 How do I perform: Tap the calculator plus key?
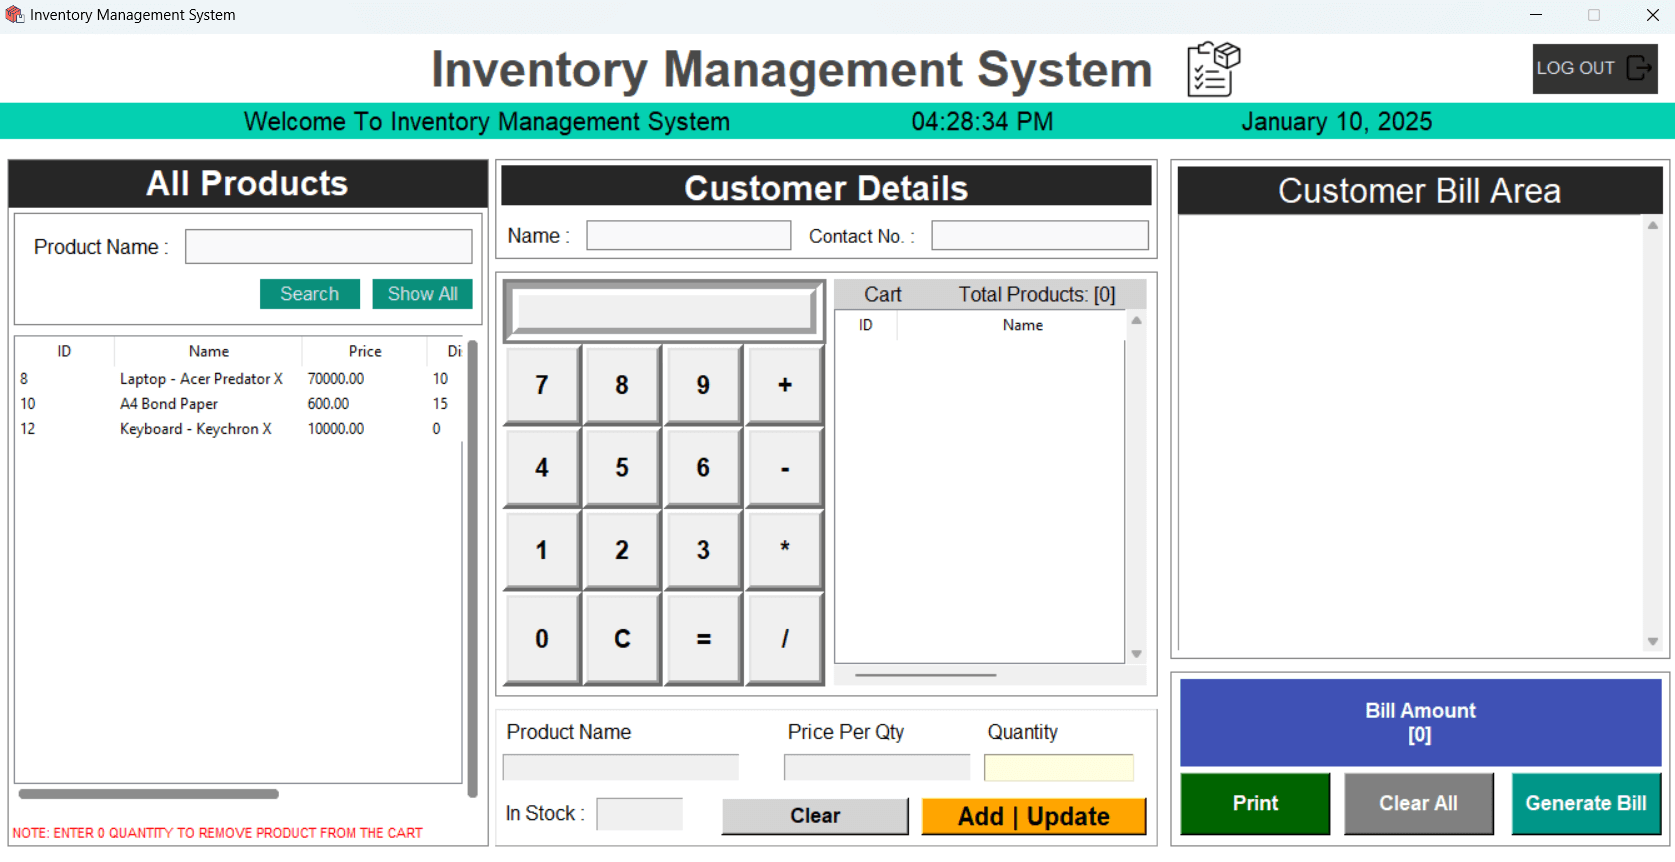pos(785,385)
